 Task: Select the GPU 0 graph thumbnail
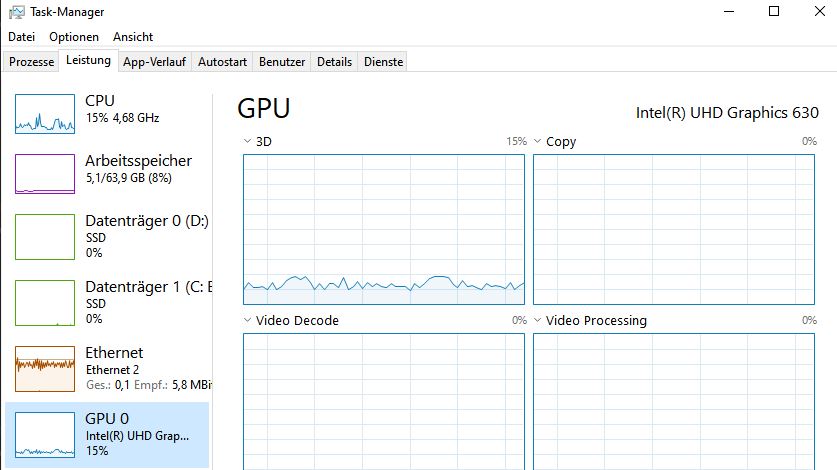coord(45,435)
